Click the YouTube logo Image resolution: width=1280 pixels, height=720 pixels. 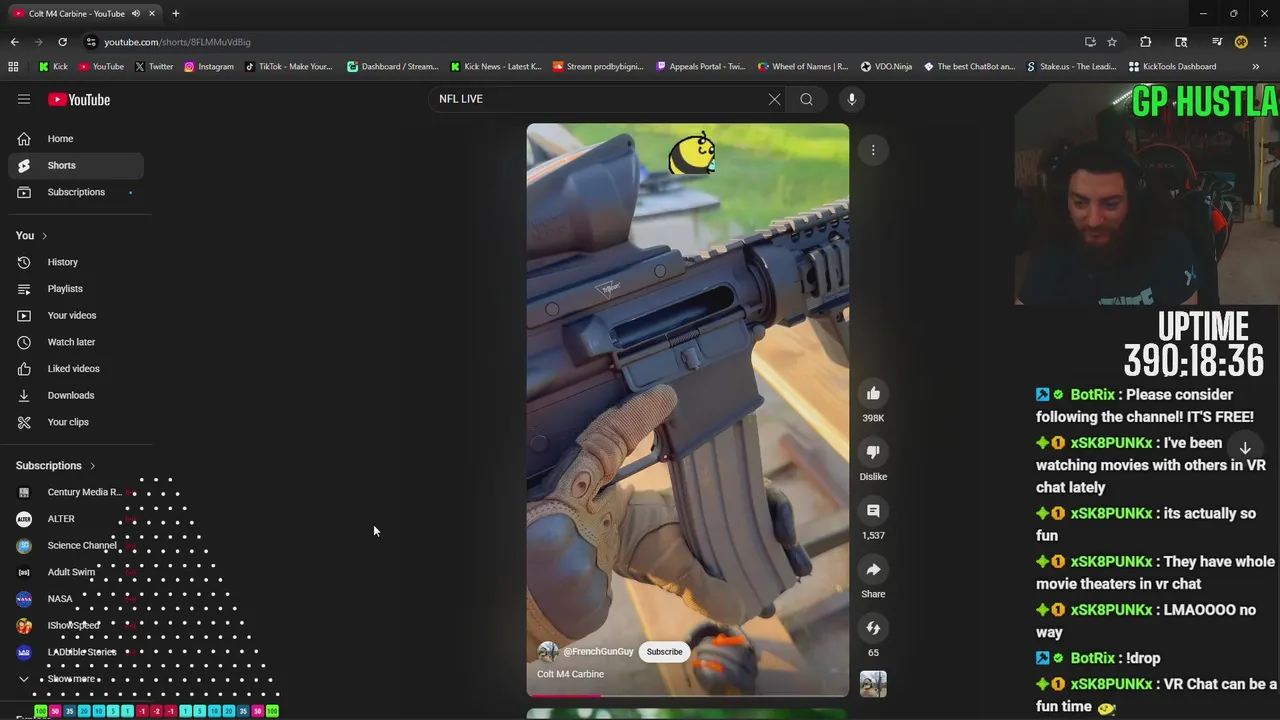pyautogui.click(x=79, y=99)
